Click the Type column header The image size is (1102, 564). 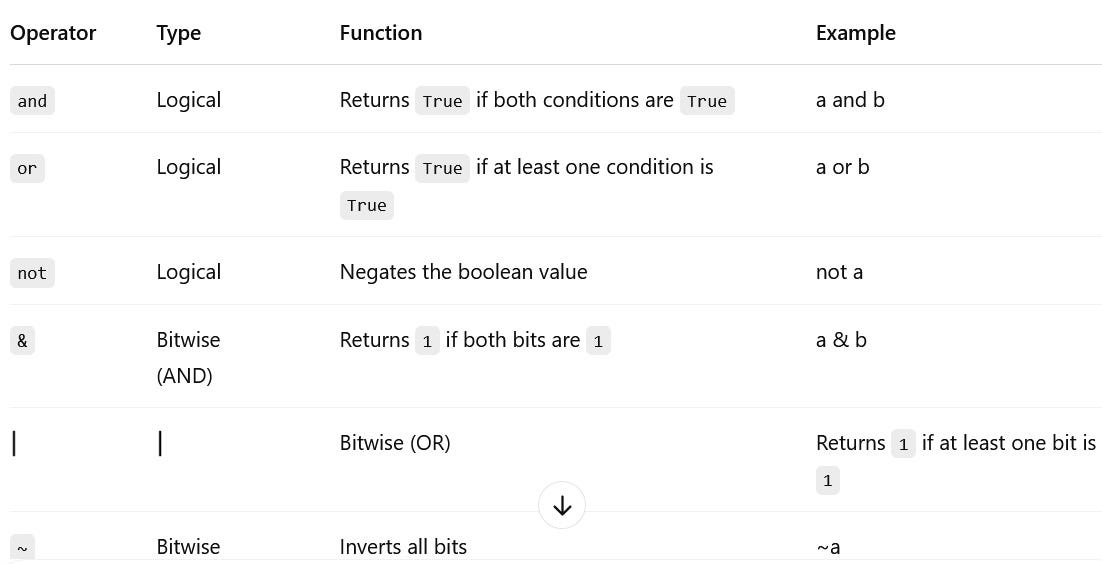pyautogui.click(x=179, y=33)
